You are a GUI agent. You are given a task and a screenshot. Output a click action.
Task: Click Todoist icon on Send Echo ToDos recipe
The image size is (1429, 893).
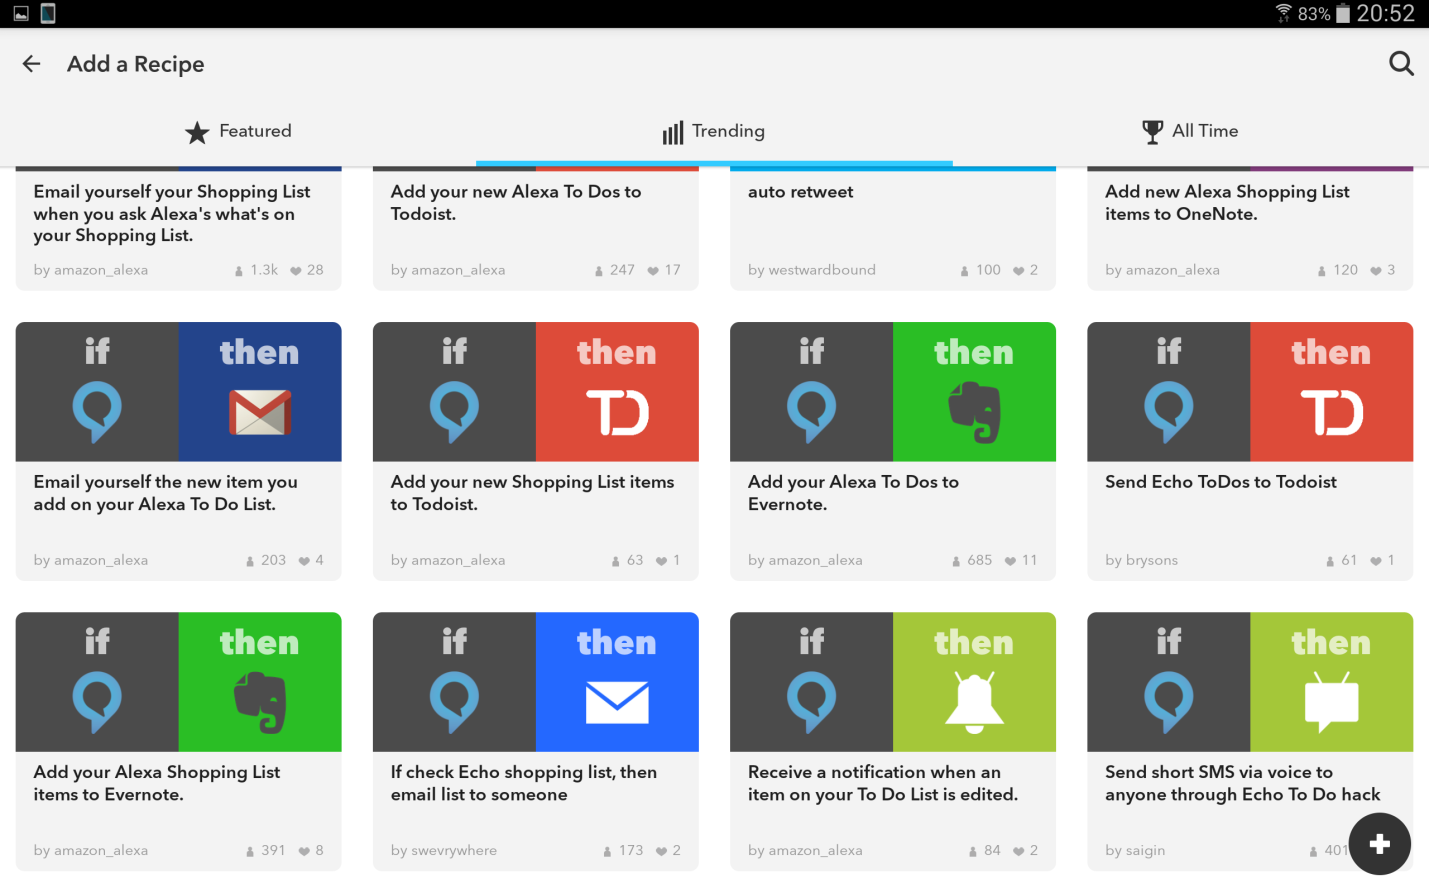point(1331,412)
